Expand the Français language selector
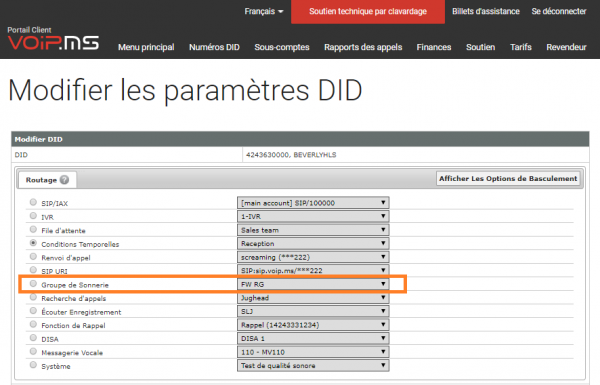 point(264,11)
